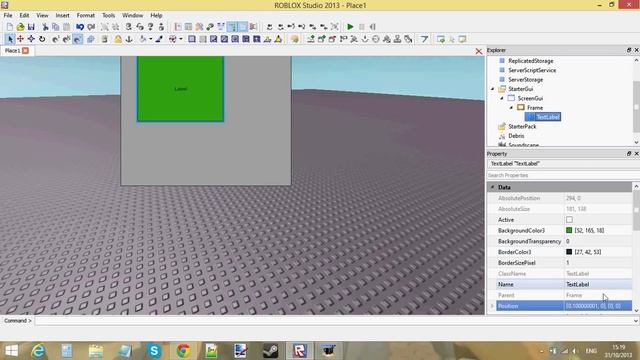Viewport: 640px width, 360px height.
Task: Click the yellow warning triangle toolbar icon
Action: coord(278,39)
